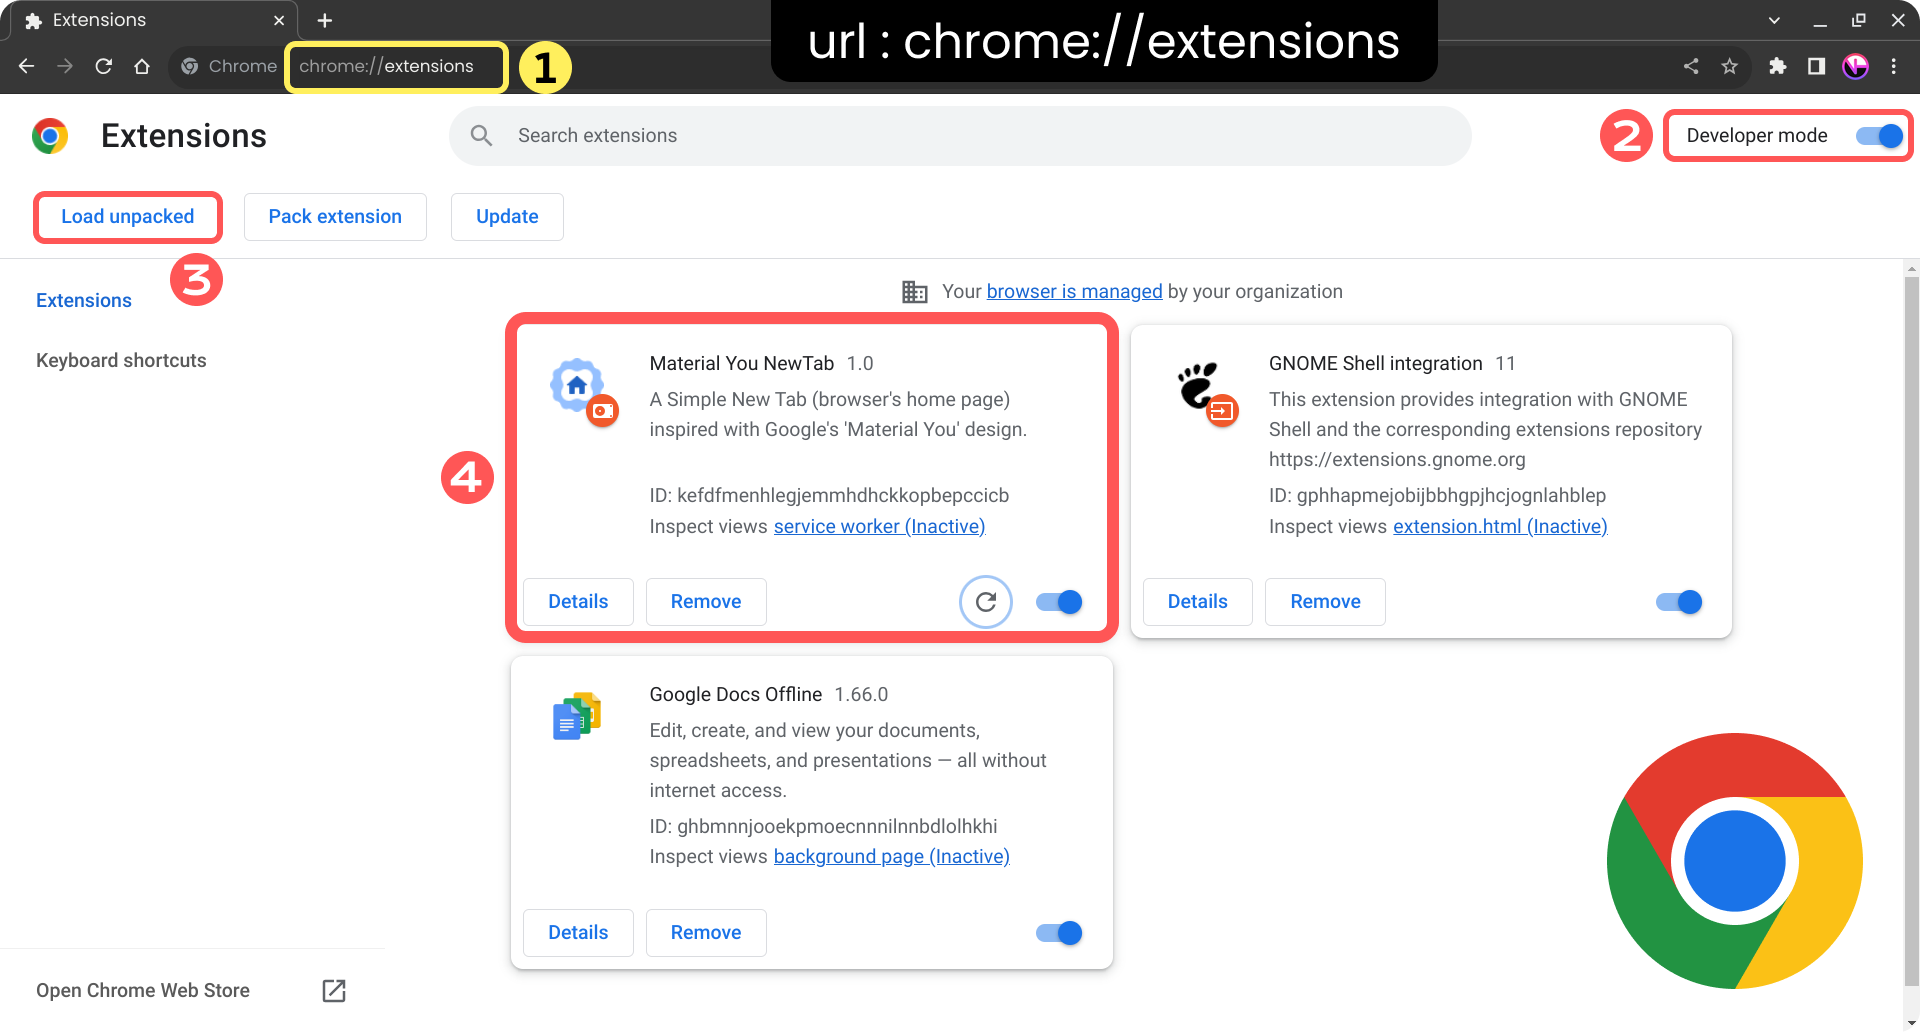Click the Material You NewTab title text
The width and height of the screenshot is (1920, 1032).
point(741,364)
